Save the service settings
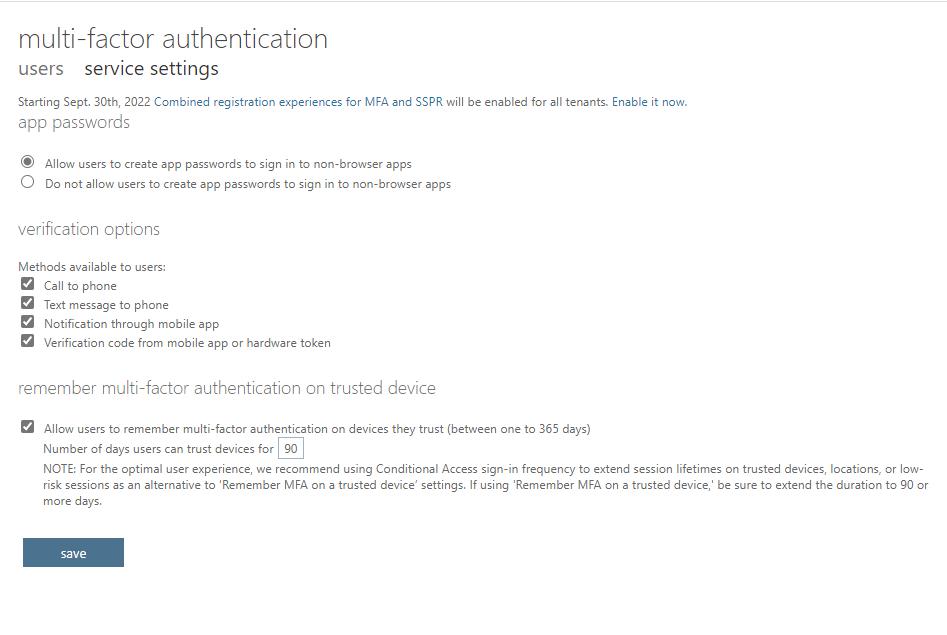Image resolution: width=947 pixels, height=635 pixels. coord(73,553)
